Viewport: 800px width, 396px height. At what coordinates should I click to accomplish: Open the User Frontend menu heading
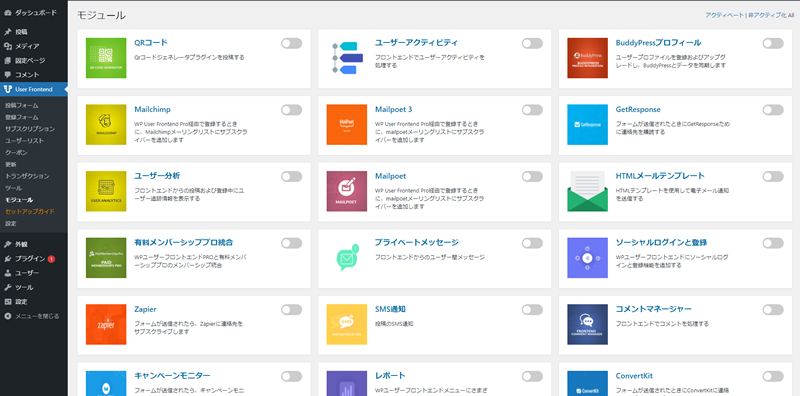(x=34, y=89)
